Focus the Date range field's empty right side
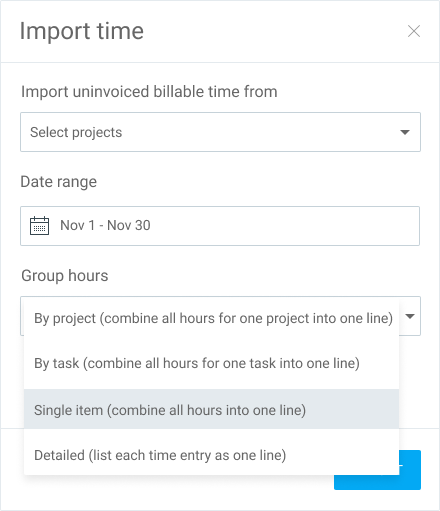The width and height of the screenshot is (440, 511). [x=285, y=226]
